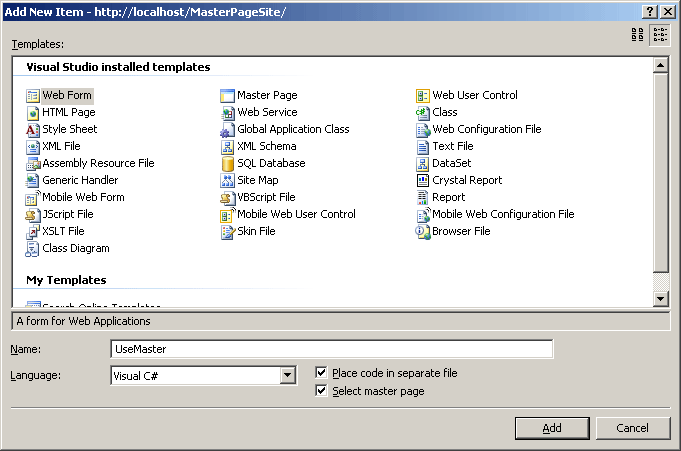Open the Language dropdown arrow
681x451 pixels.
(288, 375)
